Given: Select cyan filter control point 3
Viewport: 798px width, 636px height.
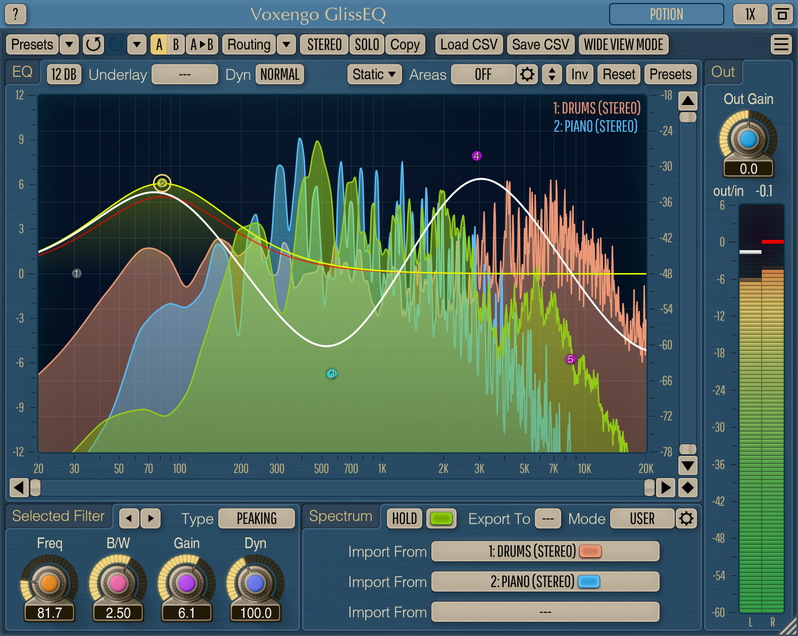Looking at the screenshot, I should click(332, 374).
